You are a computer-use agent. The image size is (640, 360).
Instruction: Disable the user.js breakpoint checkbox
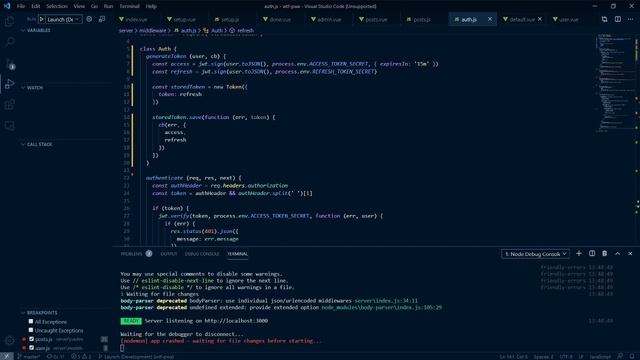(31, 348)
